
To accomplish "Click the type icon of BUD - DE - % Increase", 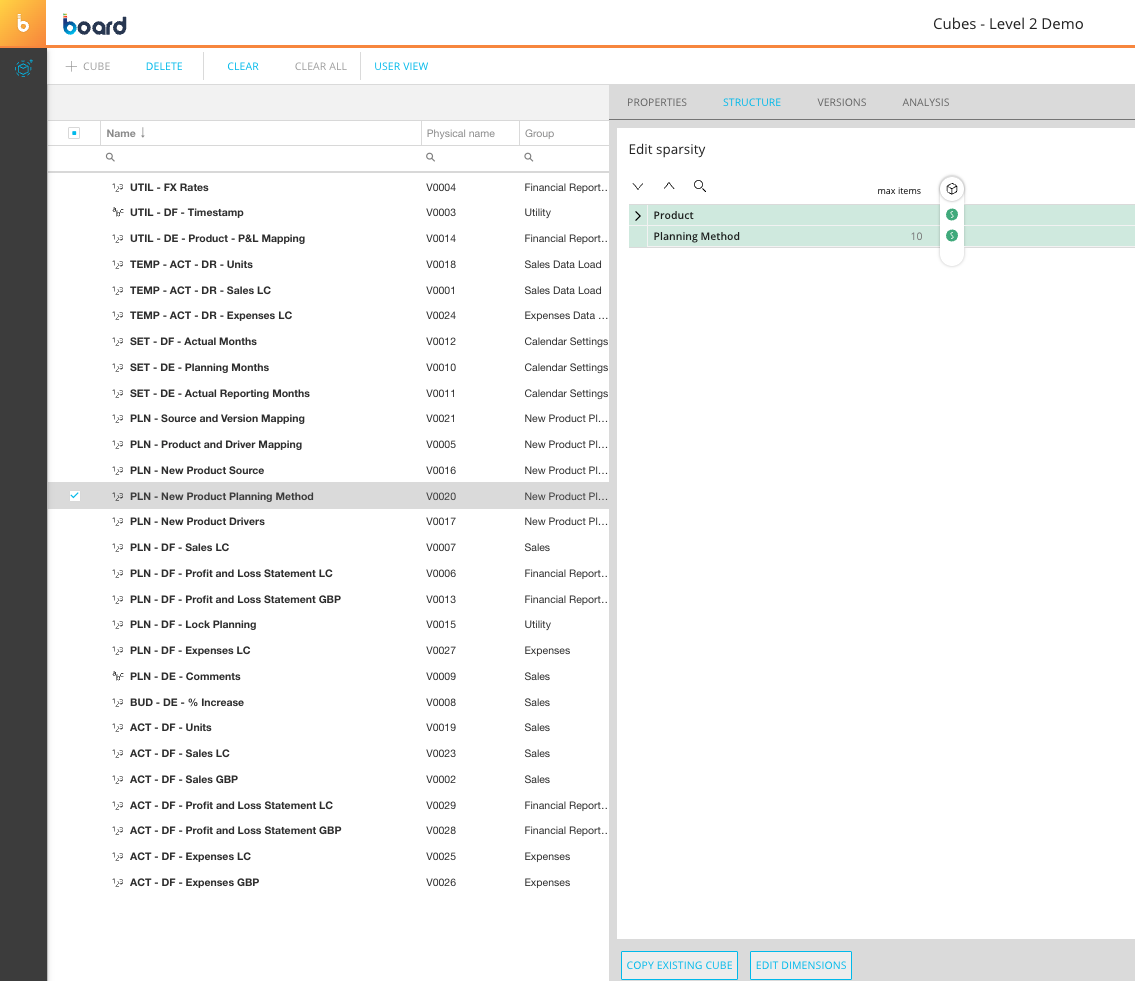I will tap(117, 702).
